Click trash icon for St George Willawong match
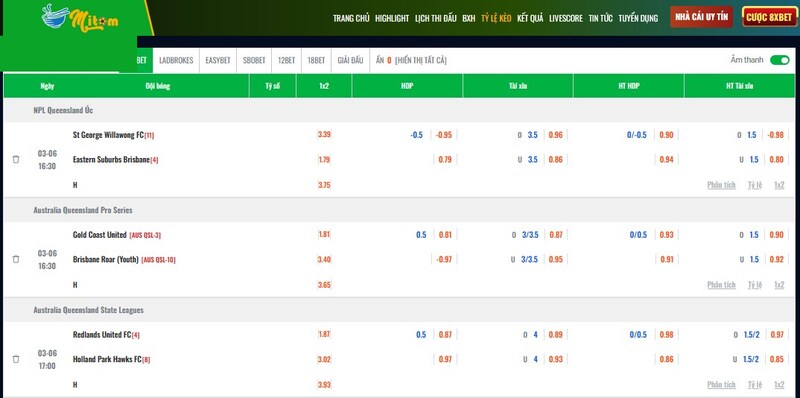Viewport: 800px width, 398px height. tap(16, 159)
